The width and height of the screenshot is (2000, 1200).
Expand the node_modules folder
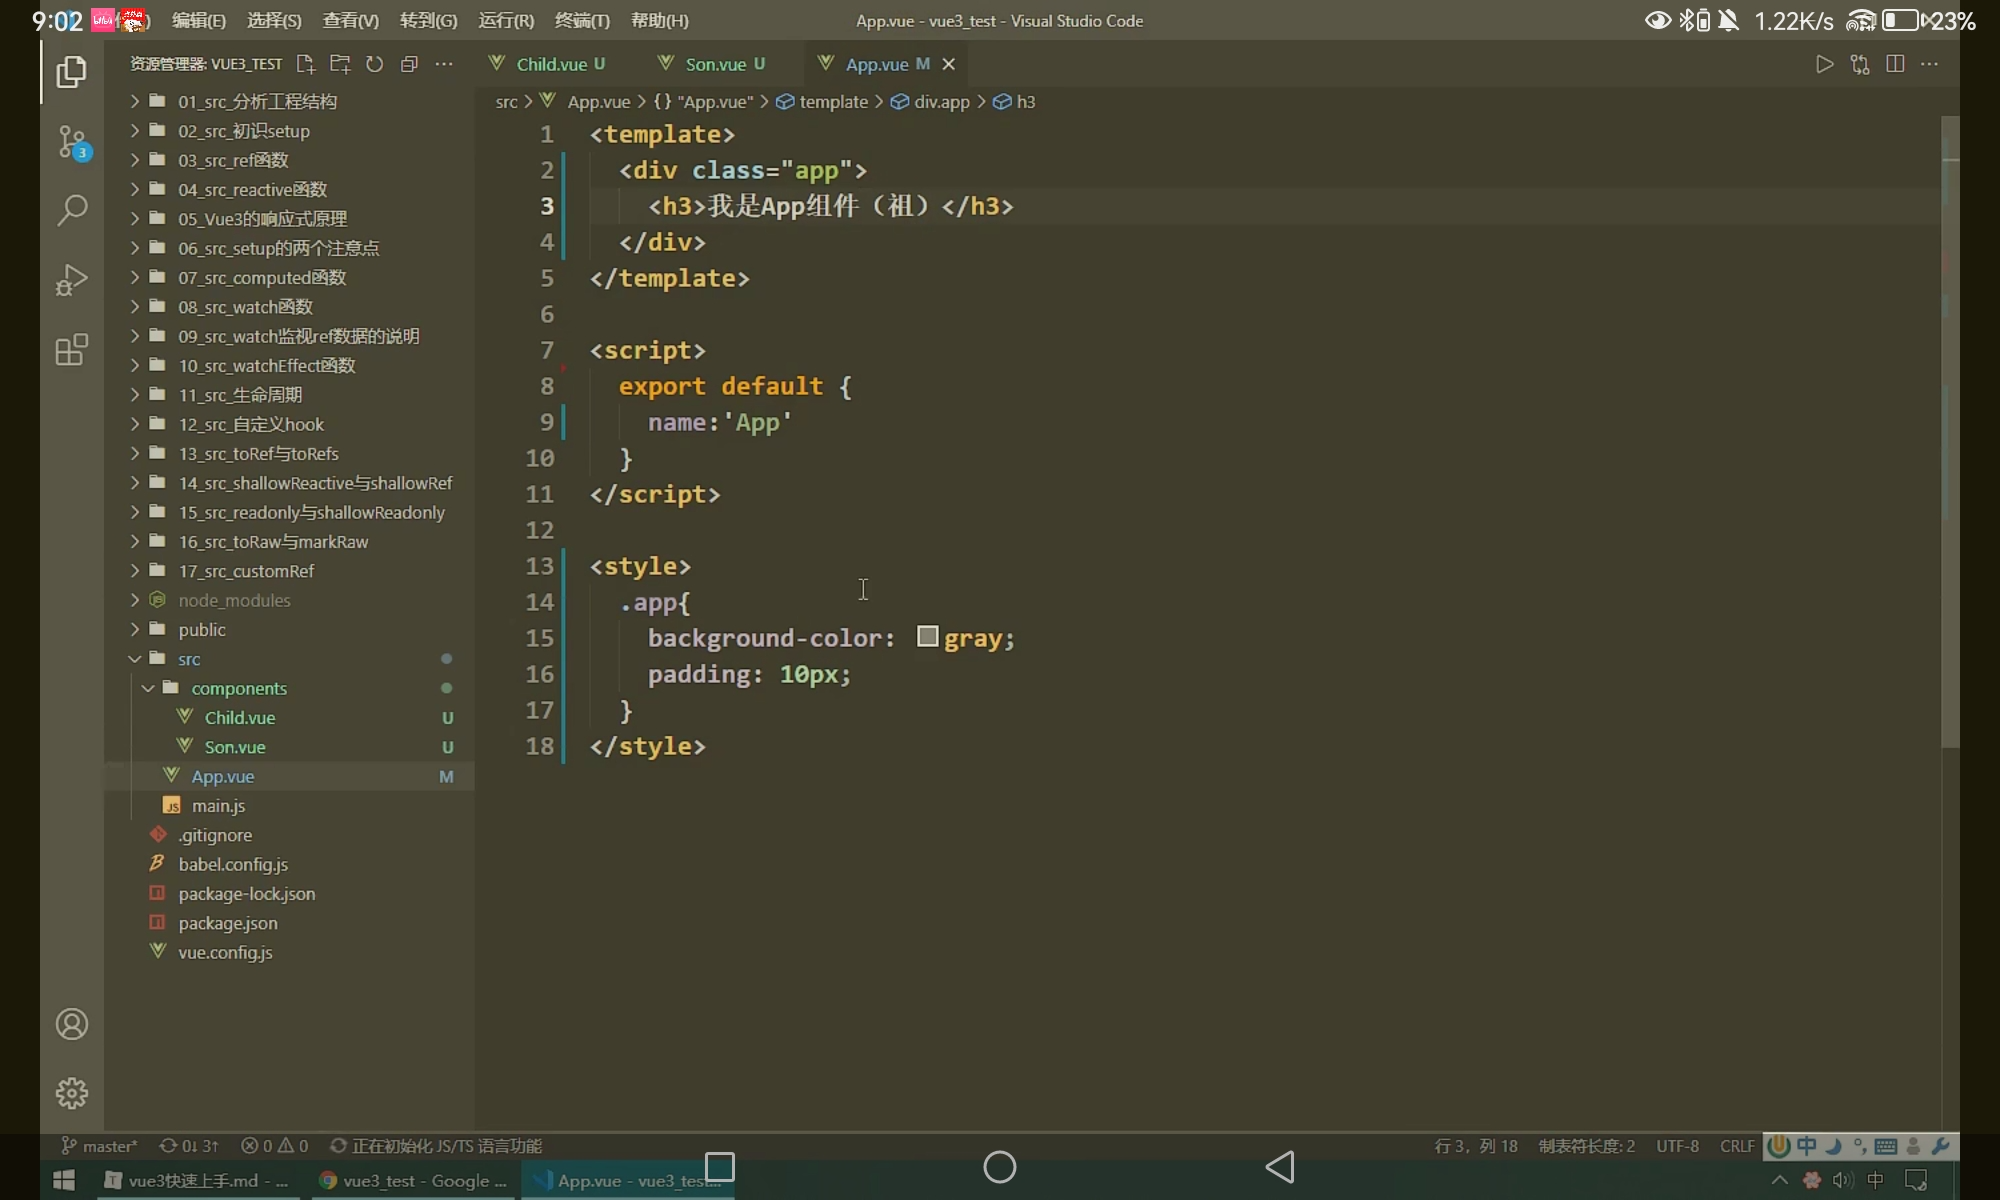pyautogui.click(x=234, y=600)
